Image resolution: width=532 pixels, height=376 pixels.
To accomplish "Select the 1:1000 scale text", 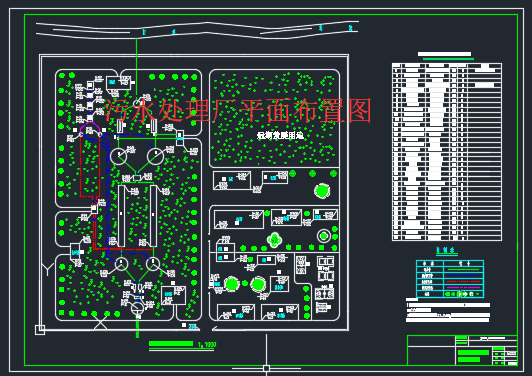I will click(x=207, y=344).
